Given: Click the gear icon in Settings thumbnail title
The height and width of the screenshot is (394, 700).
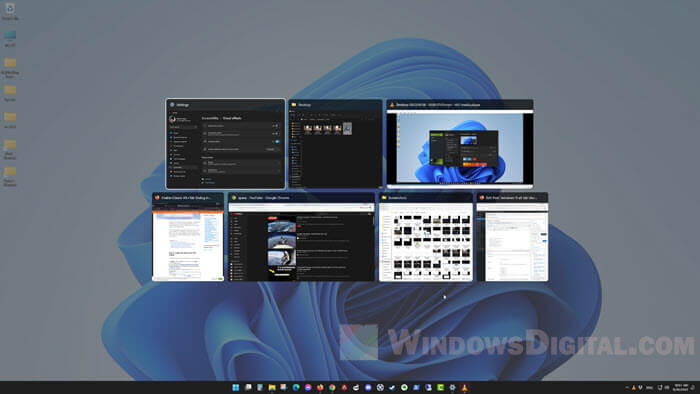Looking at the screenshot, I should point(172,105).
